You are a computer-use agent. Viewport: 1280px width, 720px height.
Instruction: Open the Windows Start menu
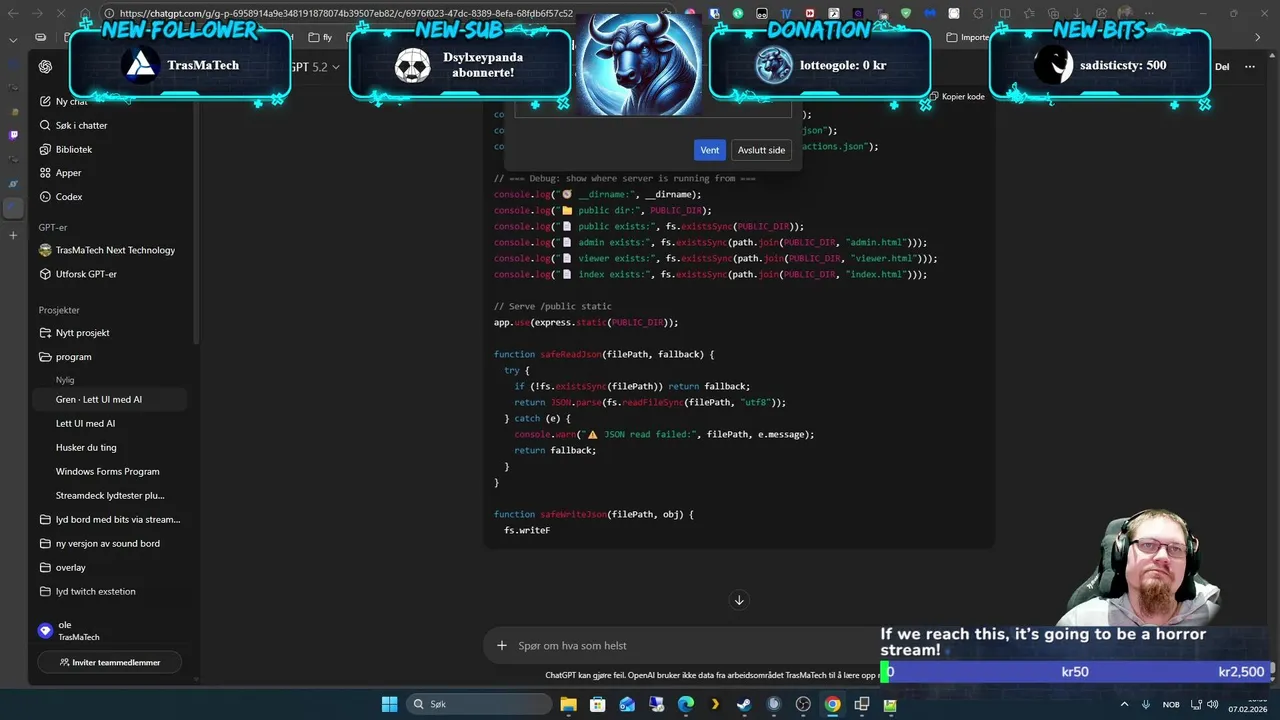tap(390, 705)
